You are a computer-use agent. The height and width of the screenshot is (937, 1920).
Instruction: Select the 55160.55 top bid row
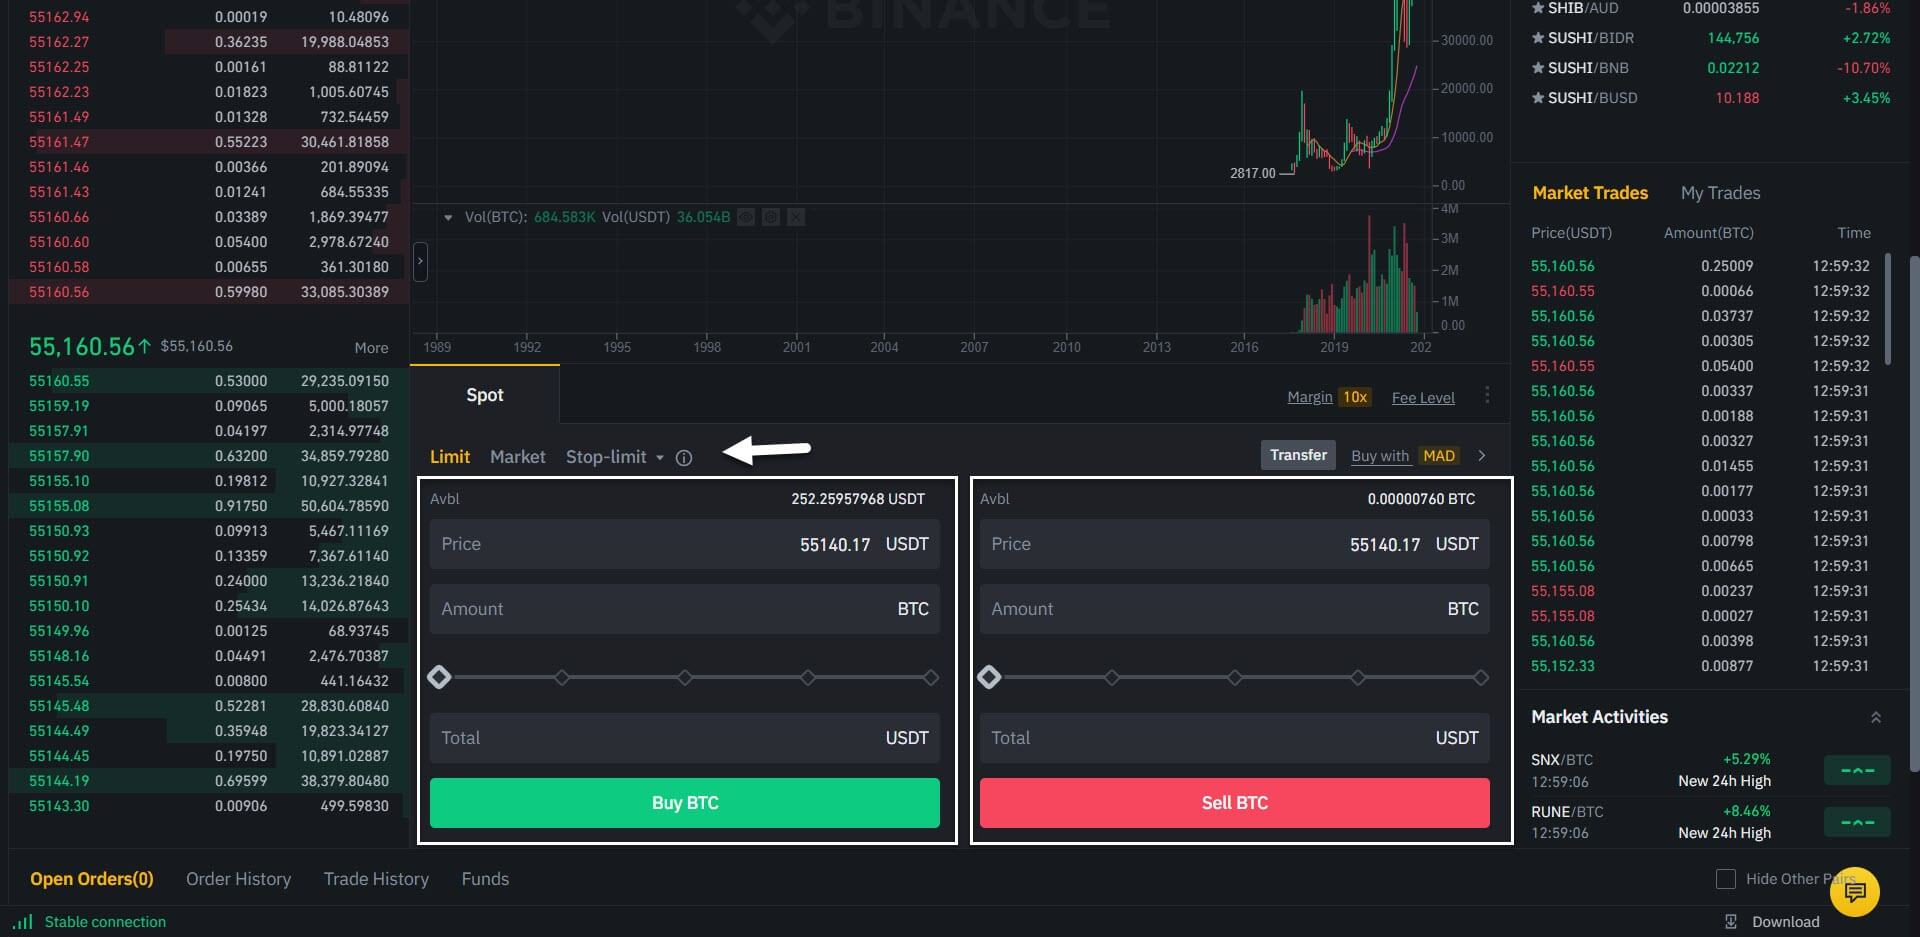point(208,381)
